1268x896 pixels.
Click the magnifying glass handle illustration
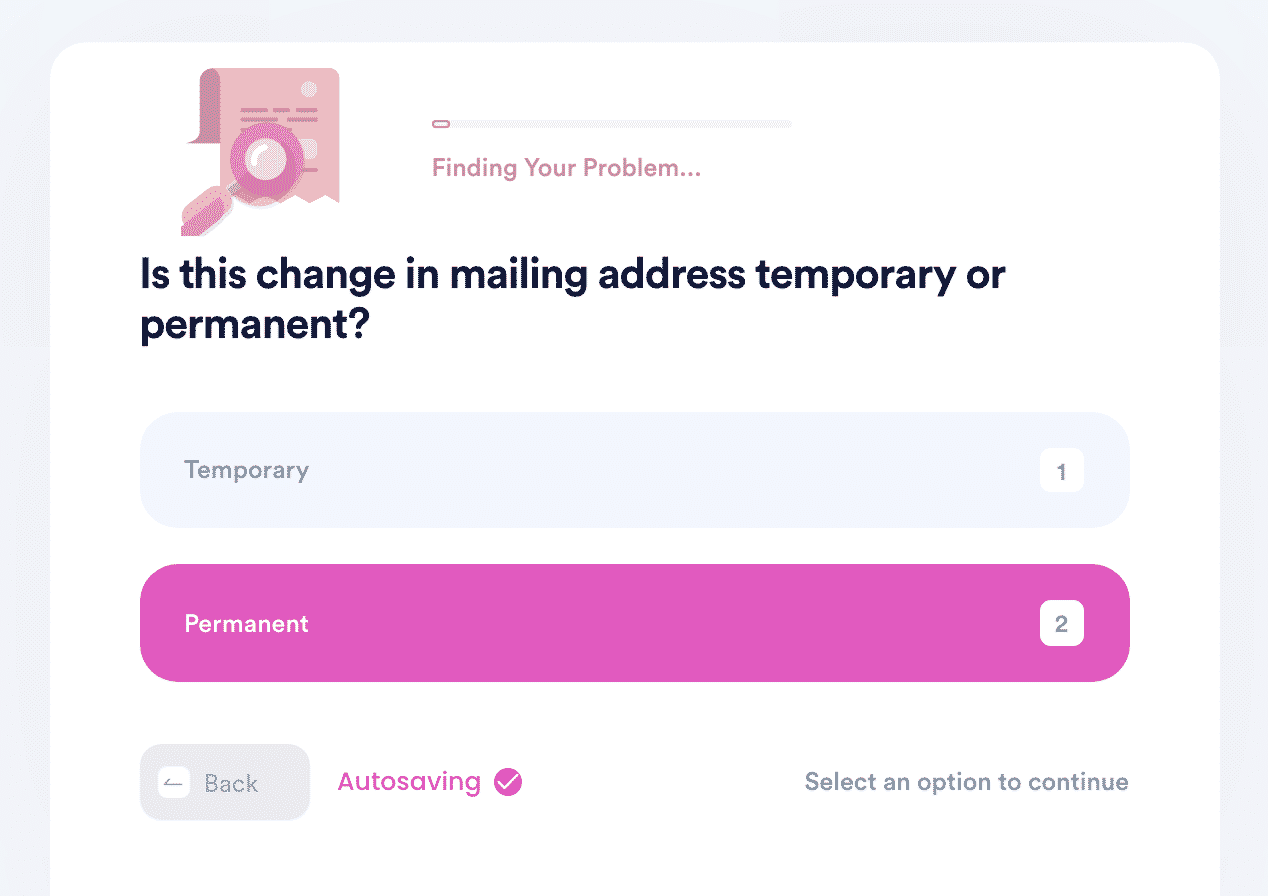(x=207, y=211)
